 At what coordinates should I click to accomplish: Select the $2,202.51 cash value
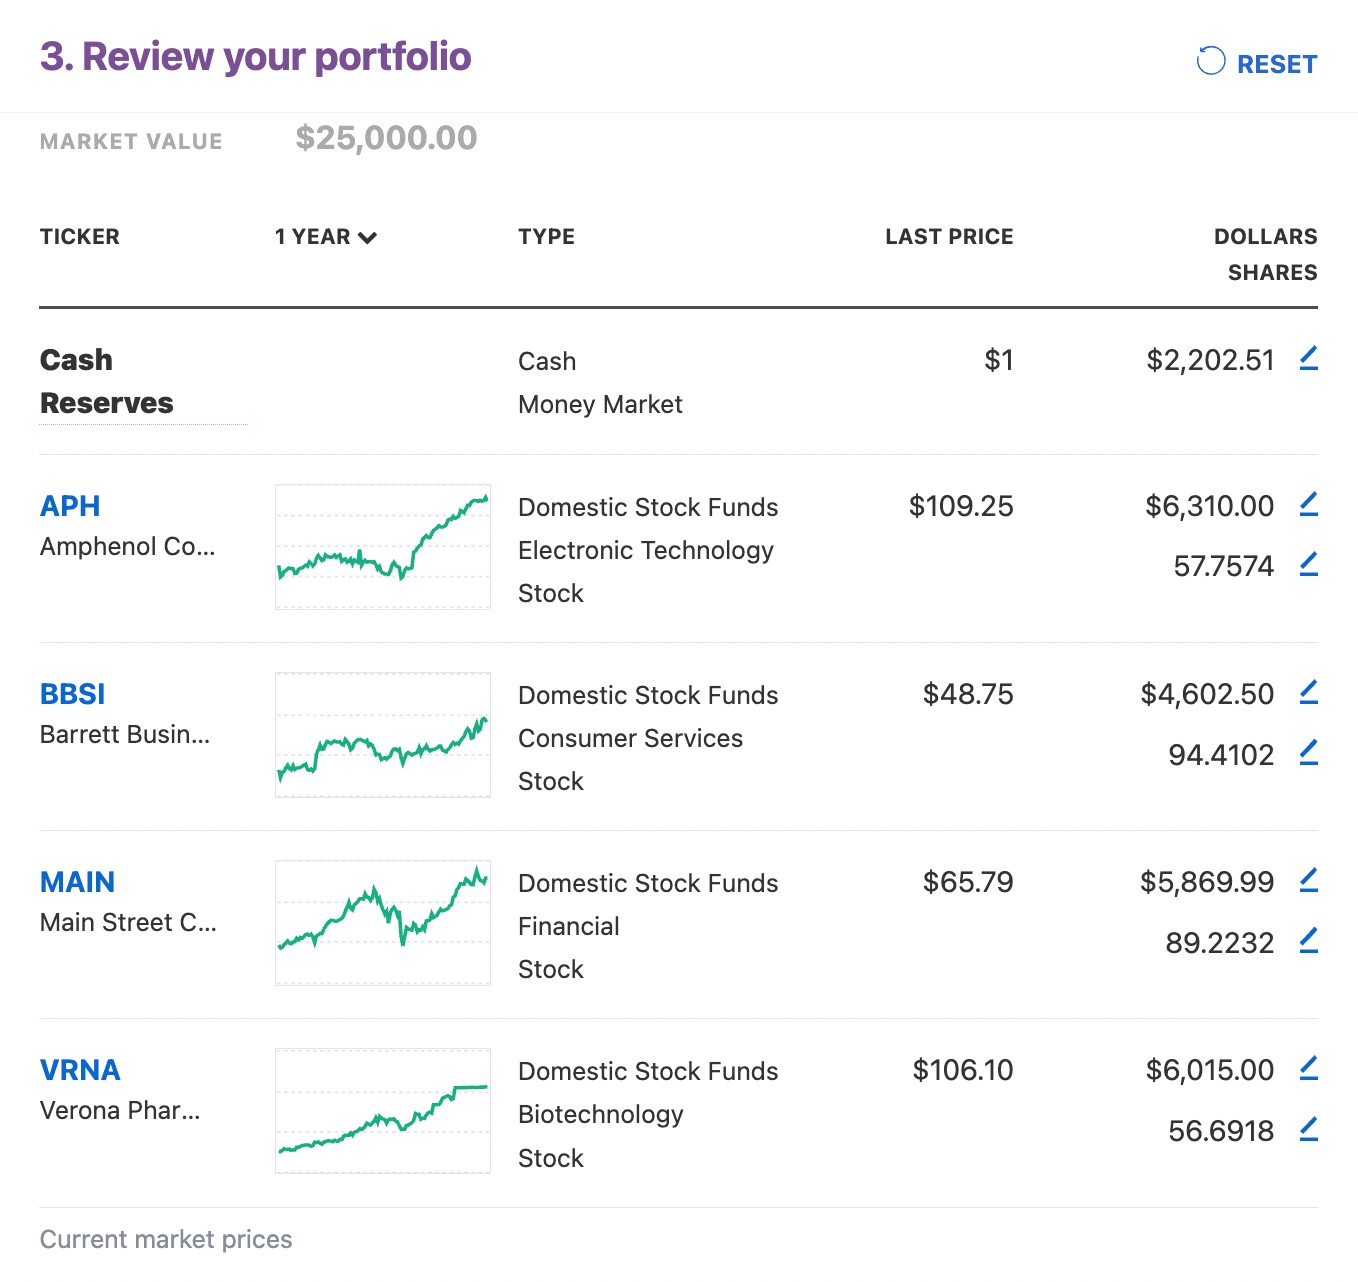(1211, 360)
